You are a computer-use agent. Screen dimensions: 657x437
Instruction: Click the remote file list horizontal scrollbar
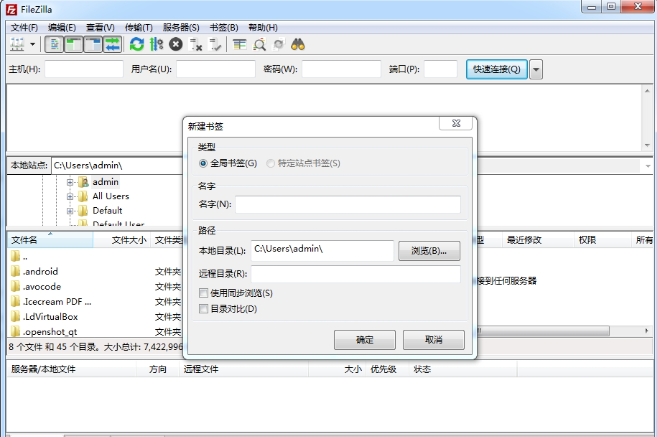543,331
